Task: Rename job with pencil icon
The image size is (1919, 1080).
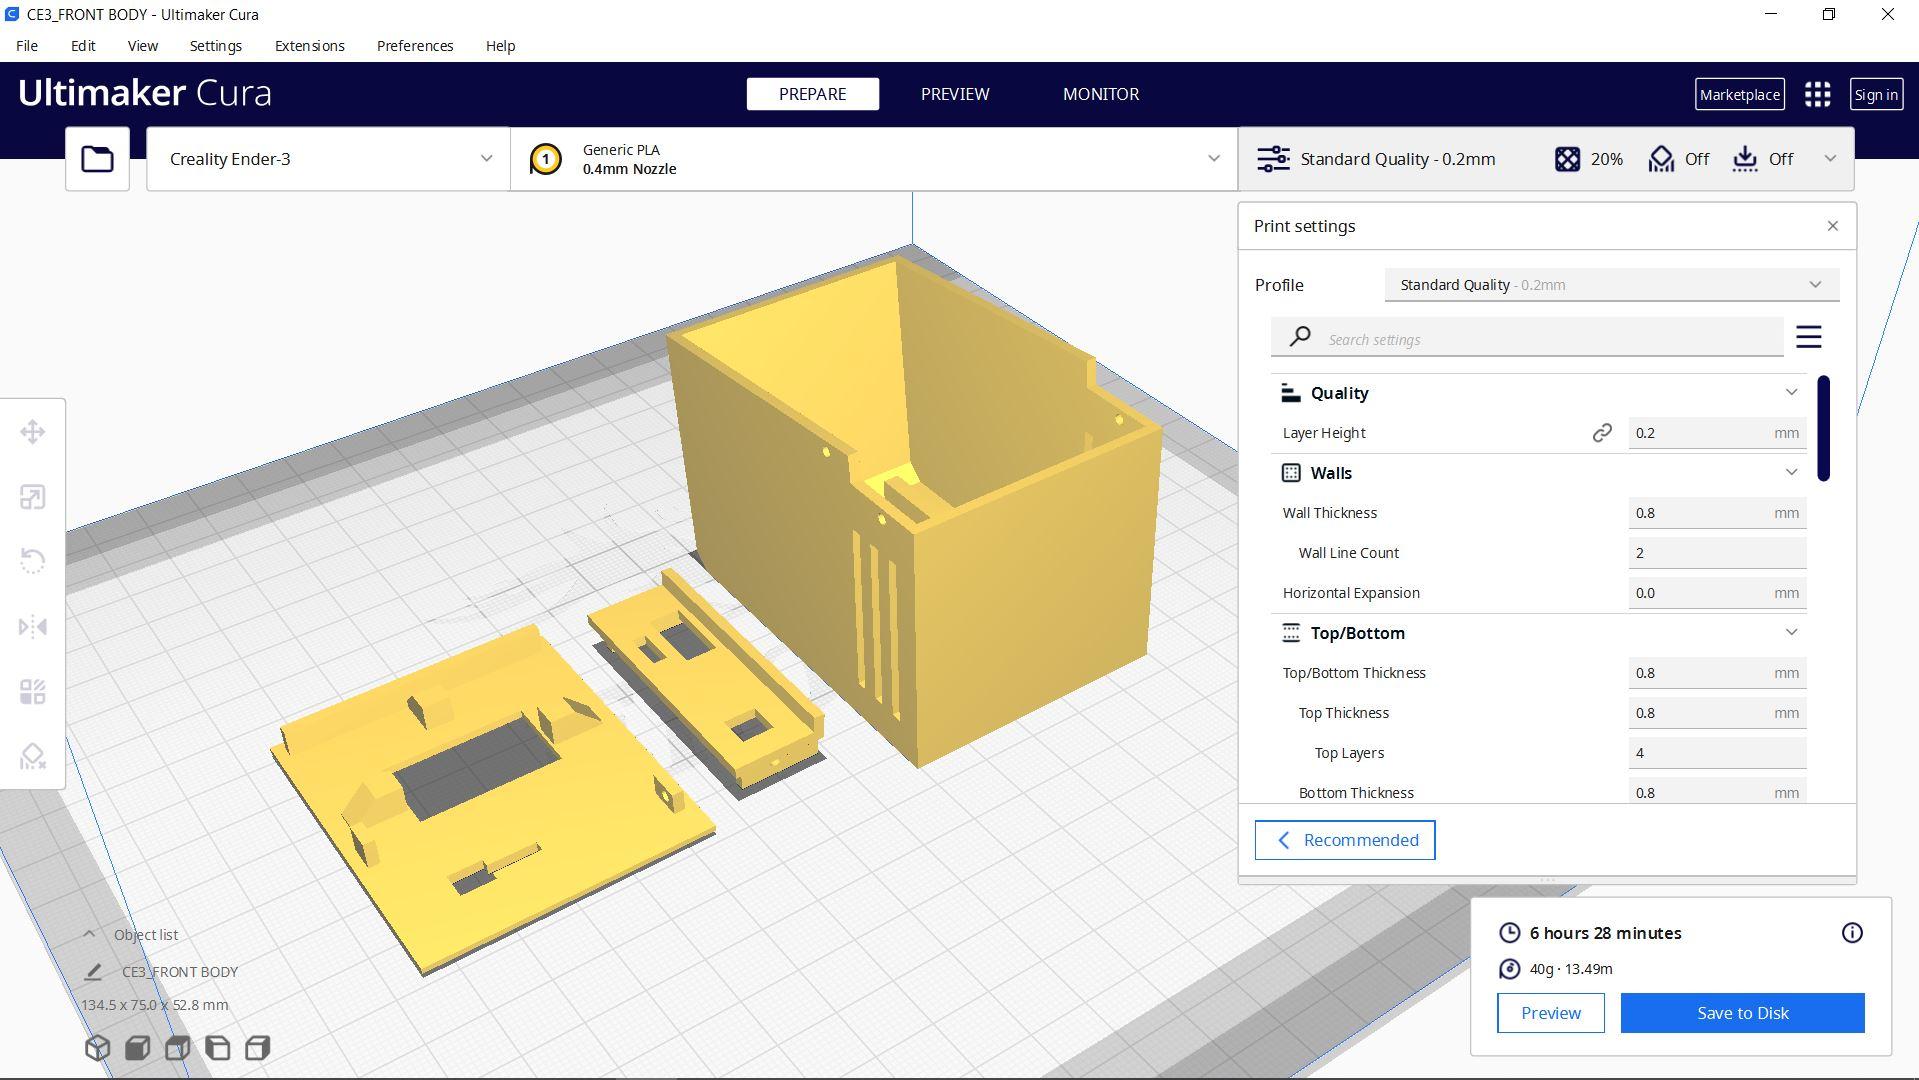Action: pos(93,972)
